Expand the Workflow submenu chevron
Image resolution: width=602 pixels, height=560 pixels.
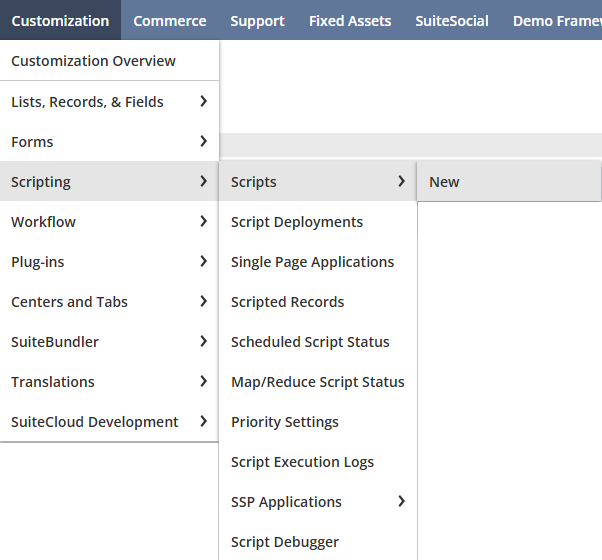pos(204,221)
